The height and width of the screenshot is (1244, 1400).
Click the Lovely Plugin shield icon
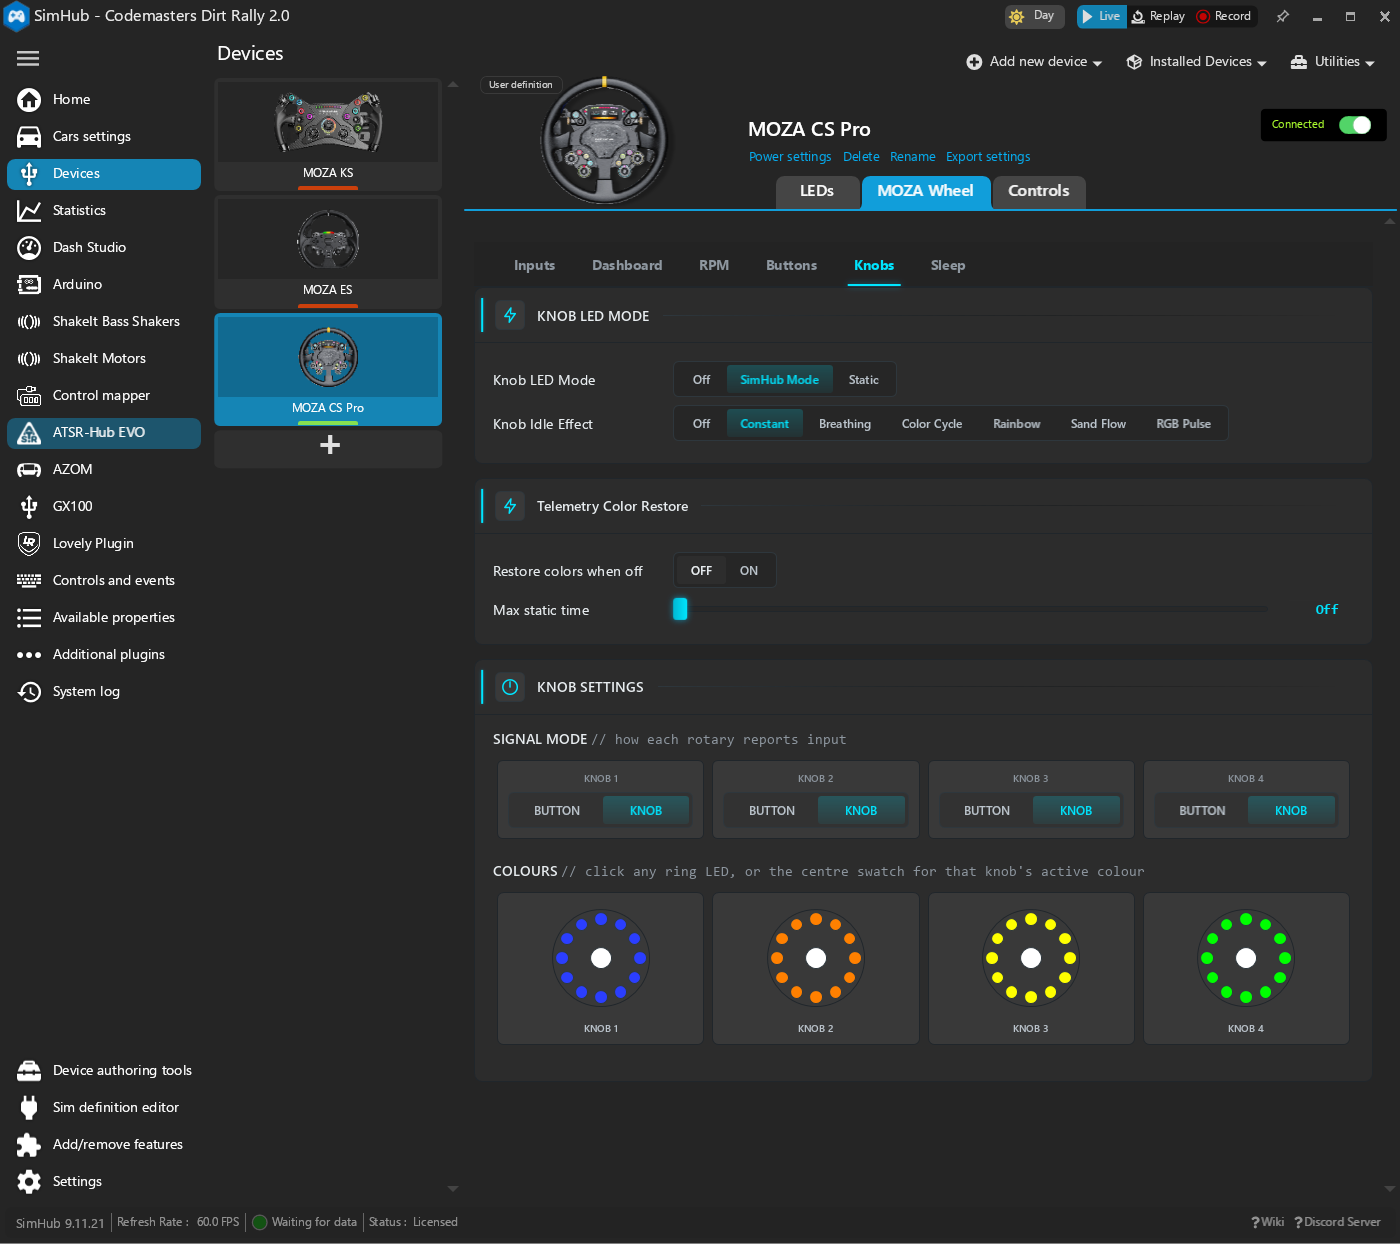29,543
